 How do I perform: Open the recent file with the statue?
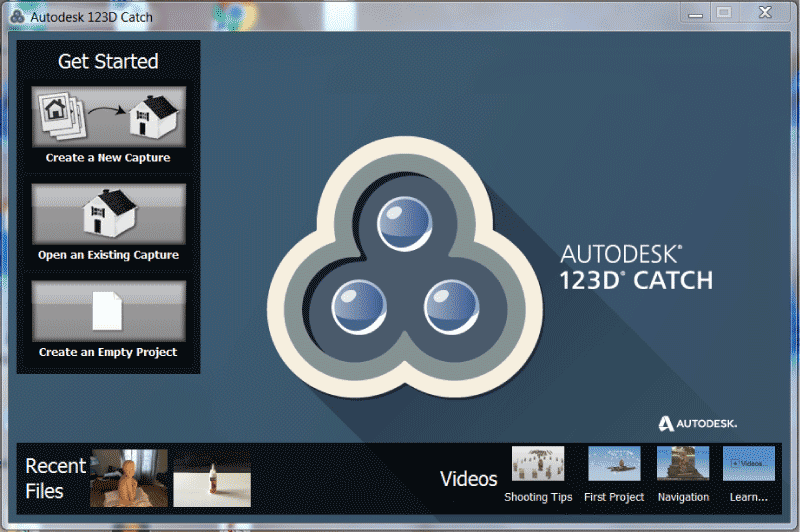(x=129, y=478)
